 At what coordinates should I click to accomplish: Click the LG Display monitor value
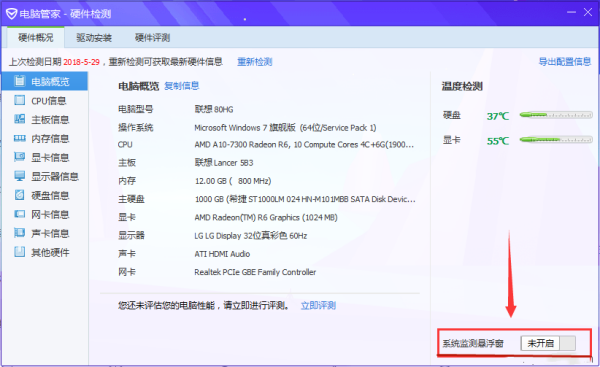click(251, 236)
